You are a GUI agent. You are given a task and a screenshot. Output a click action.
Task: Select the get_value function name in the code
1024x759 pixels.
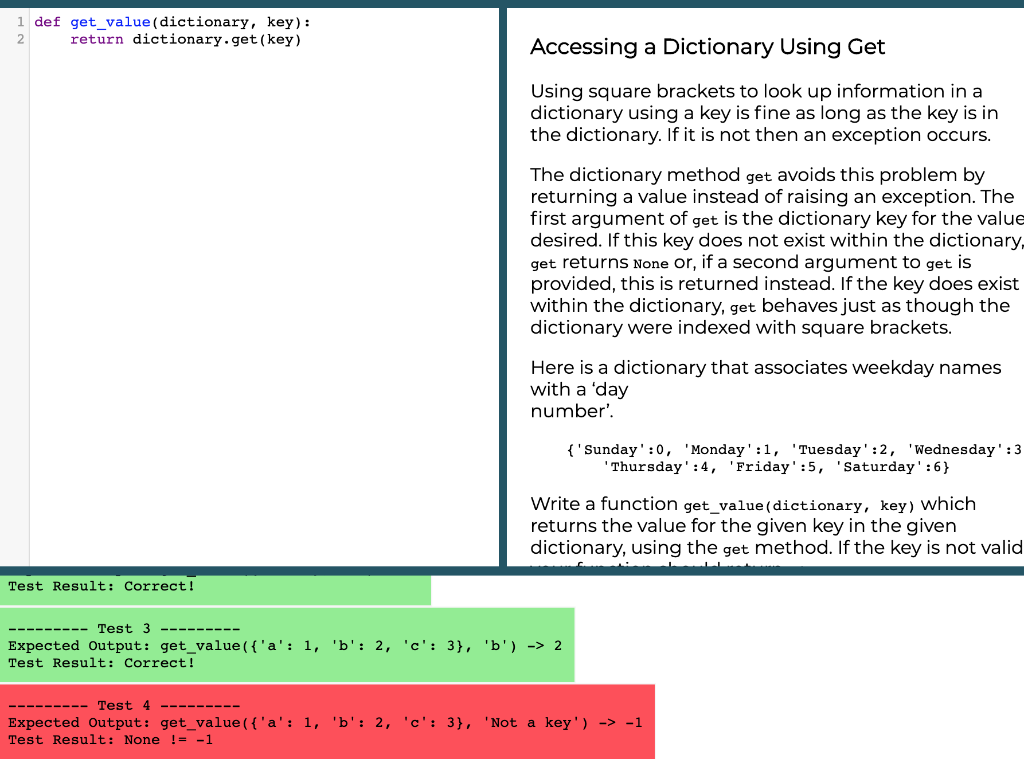coord(110,21)
